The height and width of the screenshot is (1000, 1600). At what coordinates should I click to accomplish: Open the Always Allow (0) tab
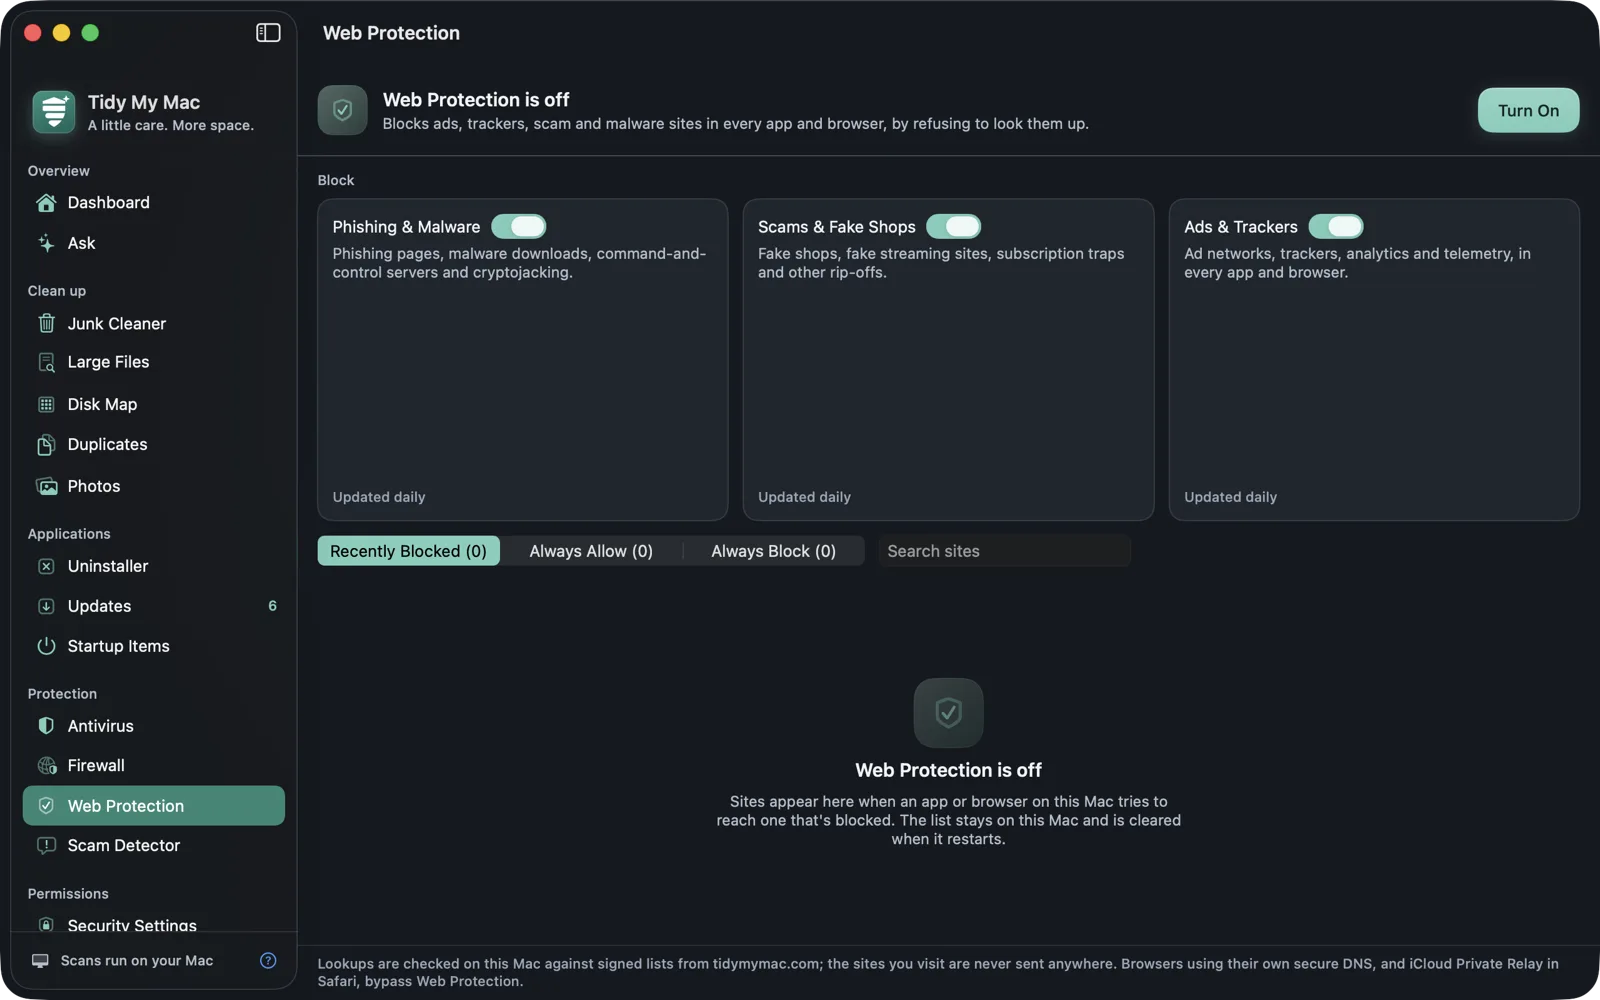tap(591, 551)
